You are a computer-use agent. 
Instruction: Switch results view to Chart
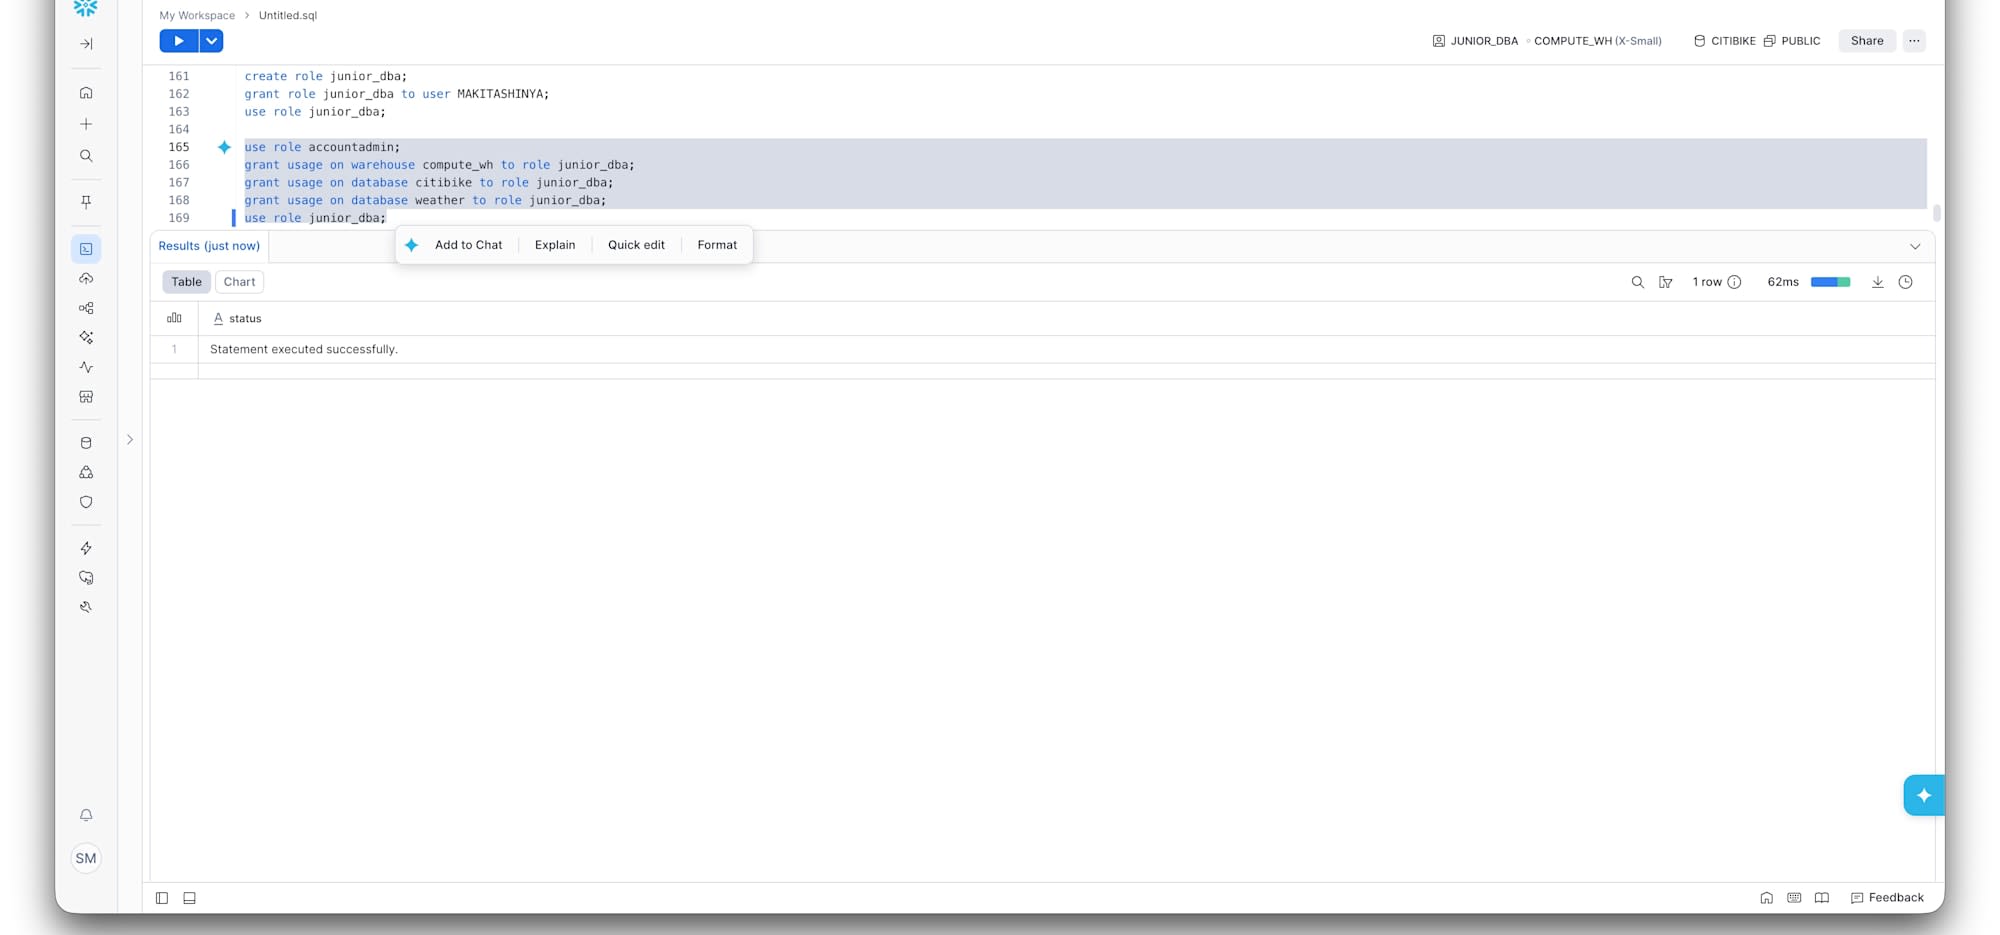(239, 282)
